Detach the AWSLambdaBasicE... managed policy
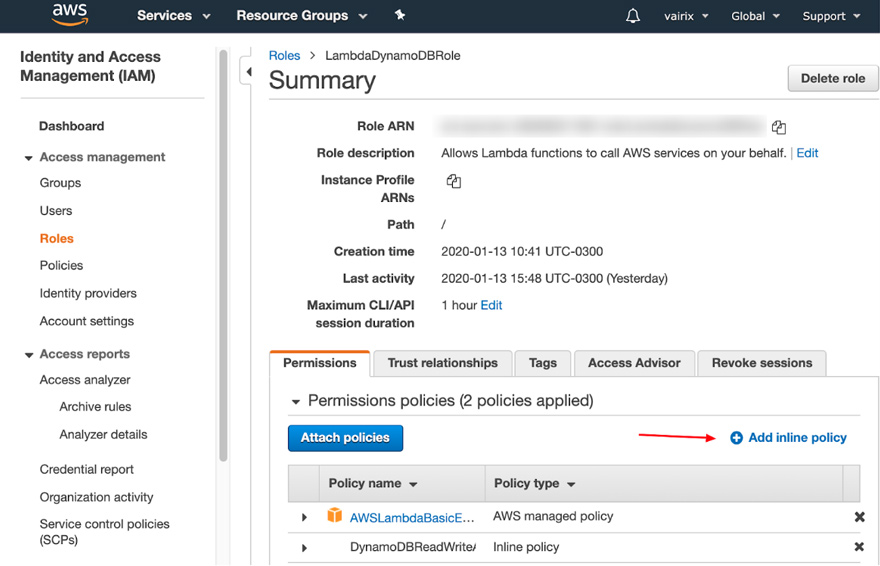This screenshot has width=880, height=566. pos(859,517)
